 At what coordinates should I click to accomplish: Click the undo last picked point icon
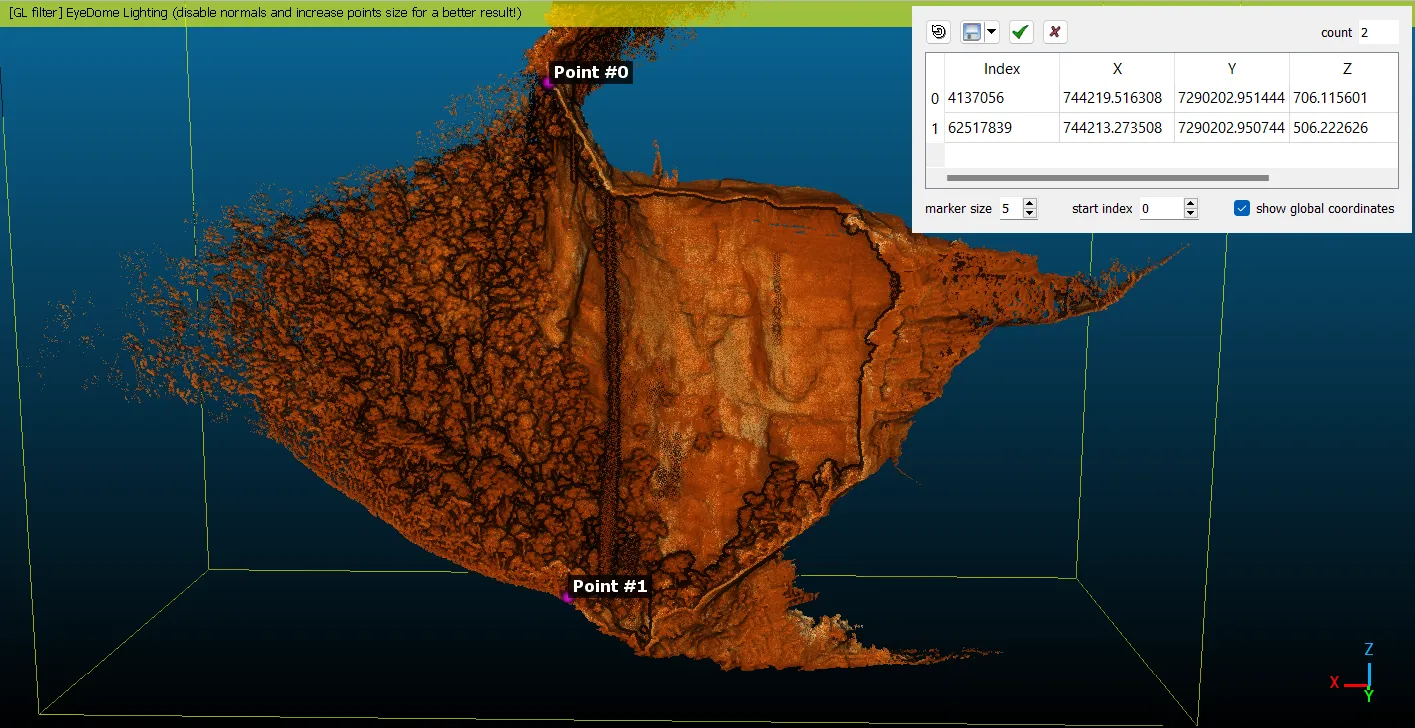pos(938,32)
